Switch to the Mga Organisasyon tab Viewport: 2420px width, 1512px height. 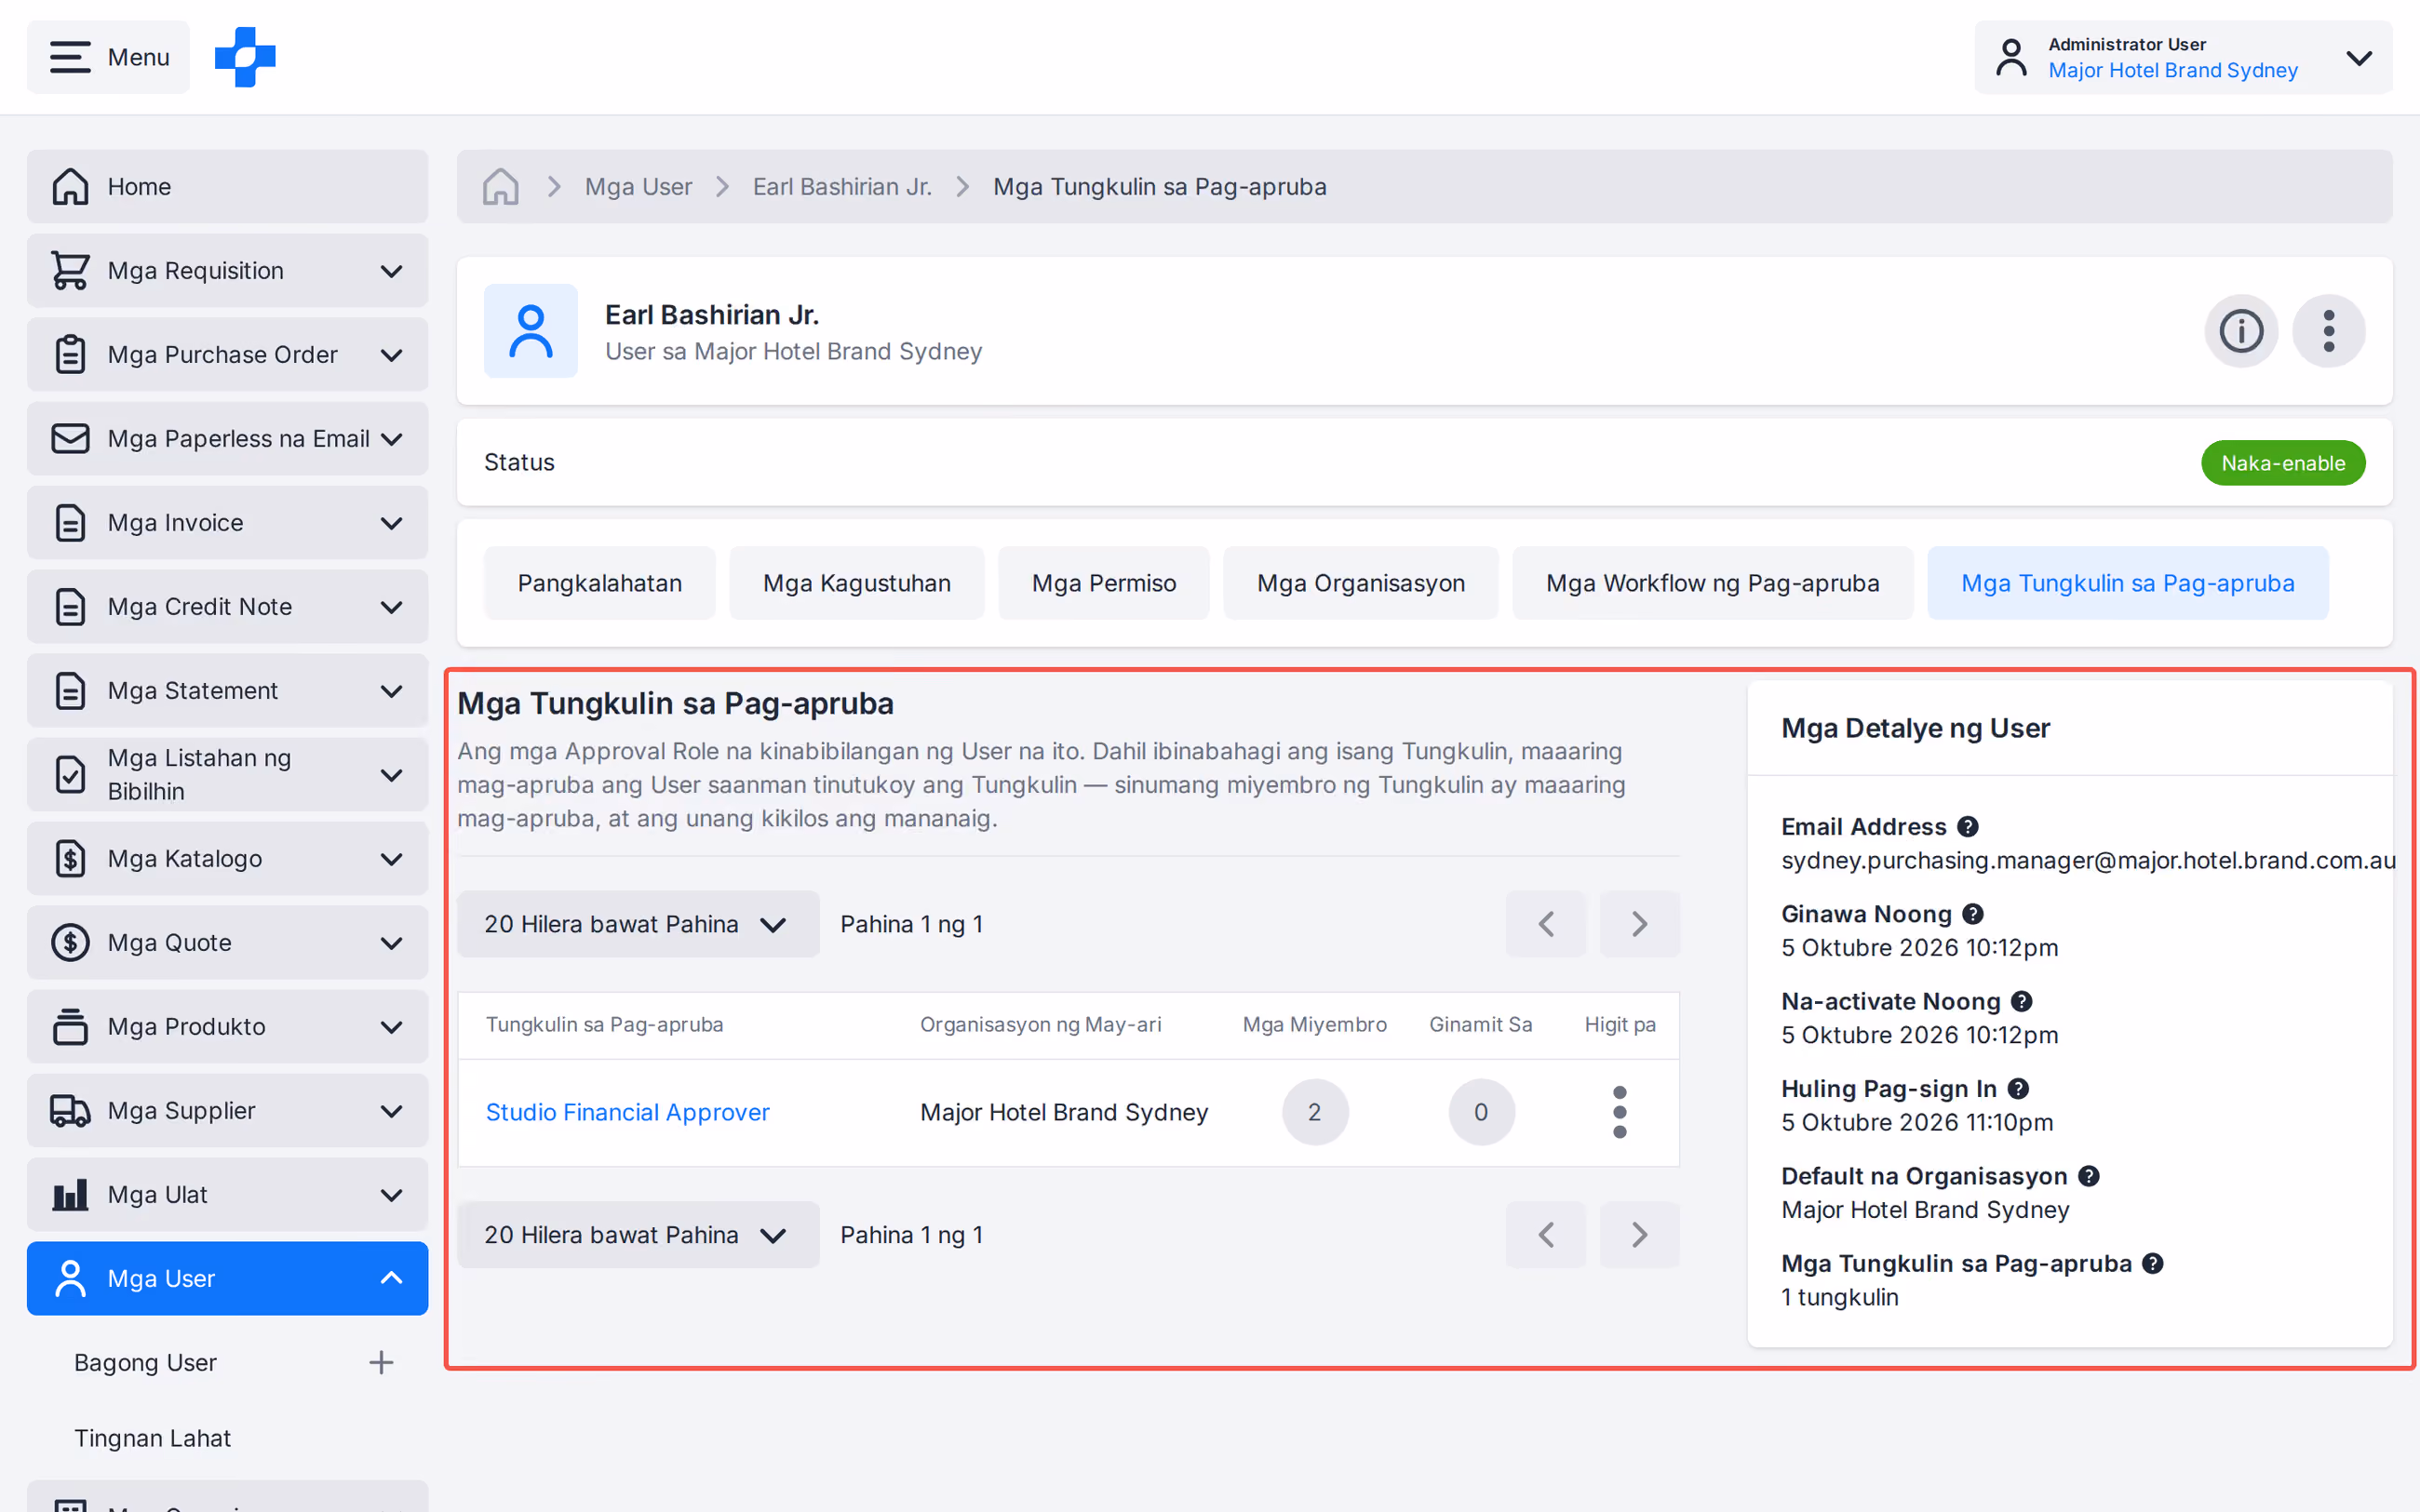(1361, 583)
